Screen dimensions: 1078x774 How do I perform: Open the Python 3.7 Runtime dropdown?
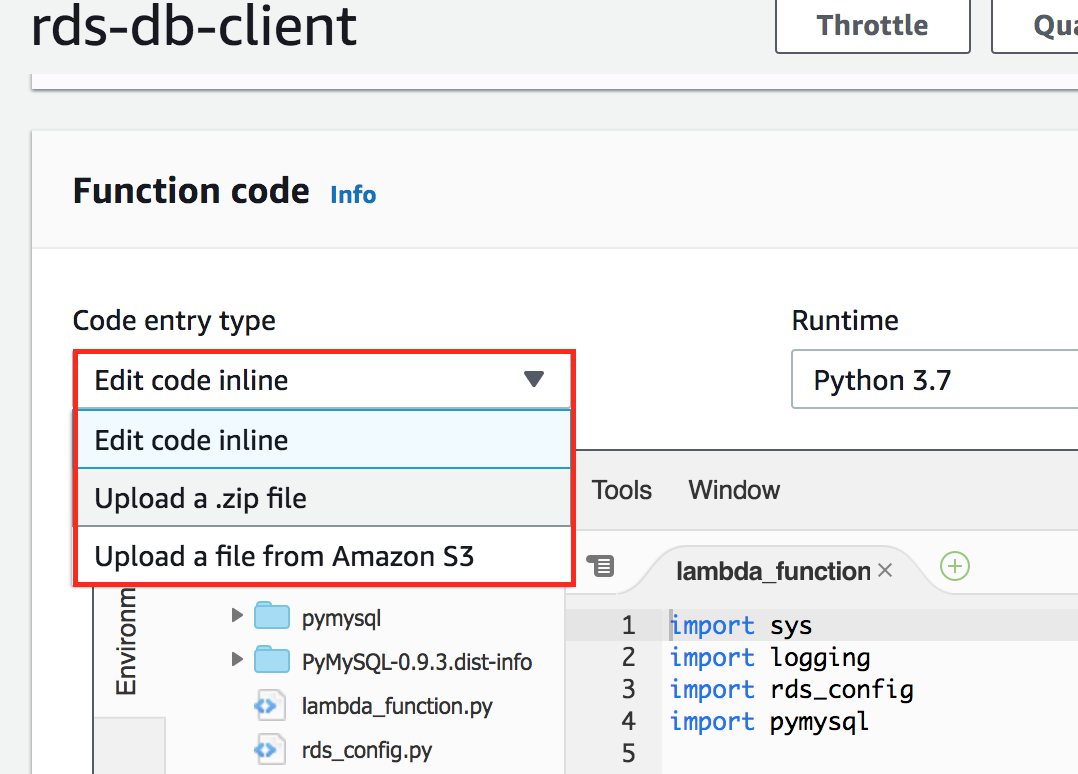point(934,379)
